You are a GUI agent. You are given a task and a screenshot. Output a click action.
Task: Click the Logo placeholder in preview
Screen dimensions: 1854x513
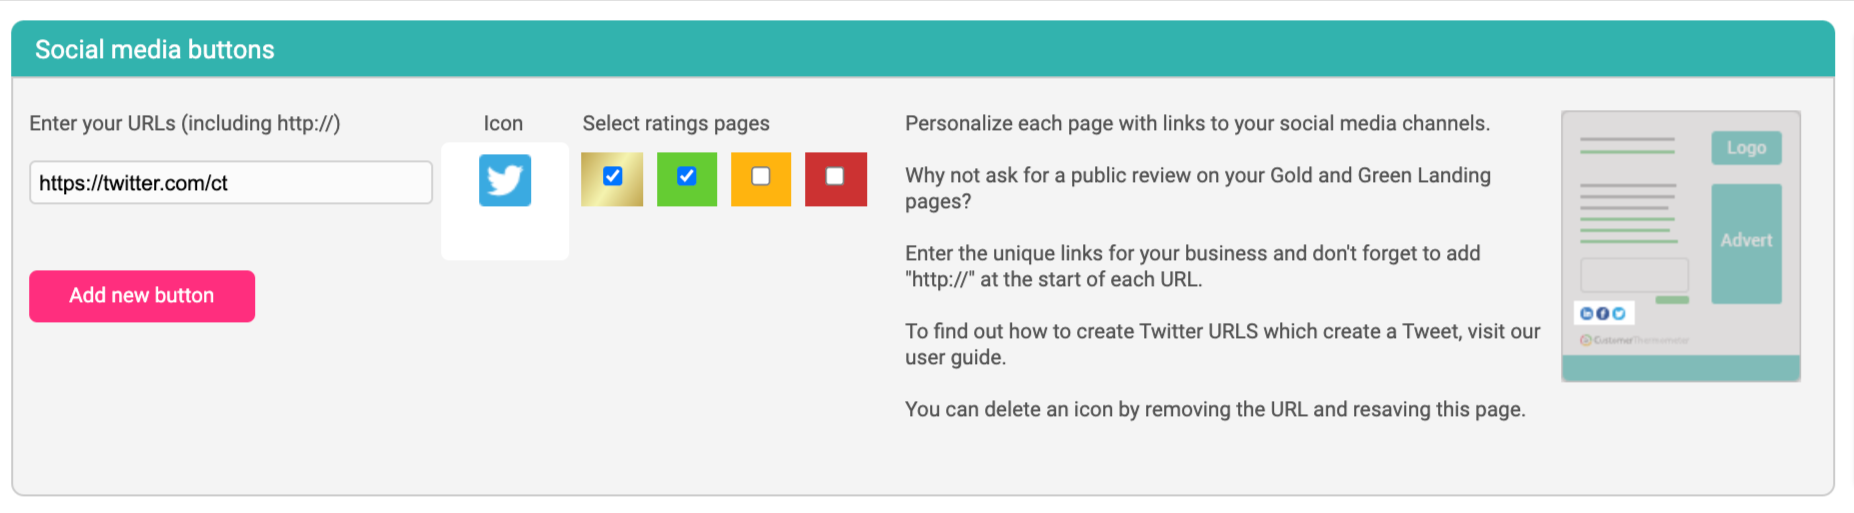pyautogui.click(x=1746, y=148)
